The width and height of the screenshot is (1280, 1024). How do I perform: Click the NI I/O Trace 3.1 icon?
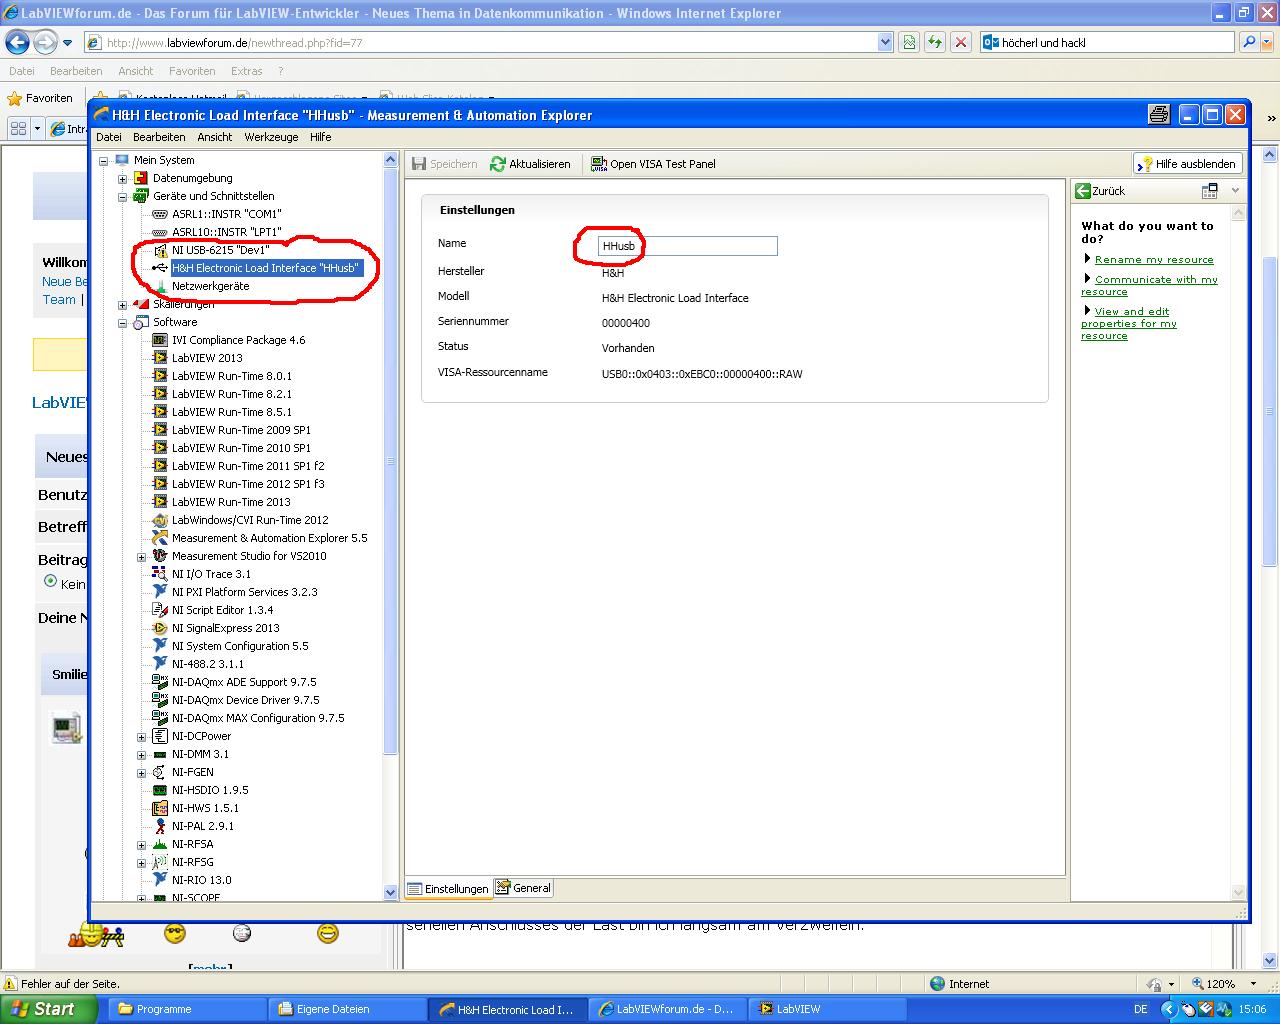[x=160, y=574]
